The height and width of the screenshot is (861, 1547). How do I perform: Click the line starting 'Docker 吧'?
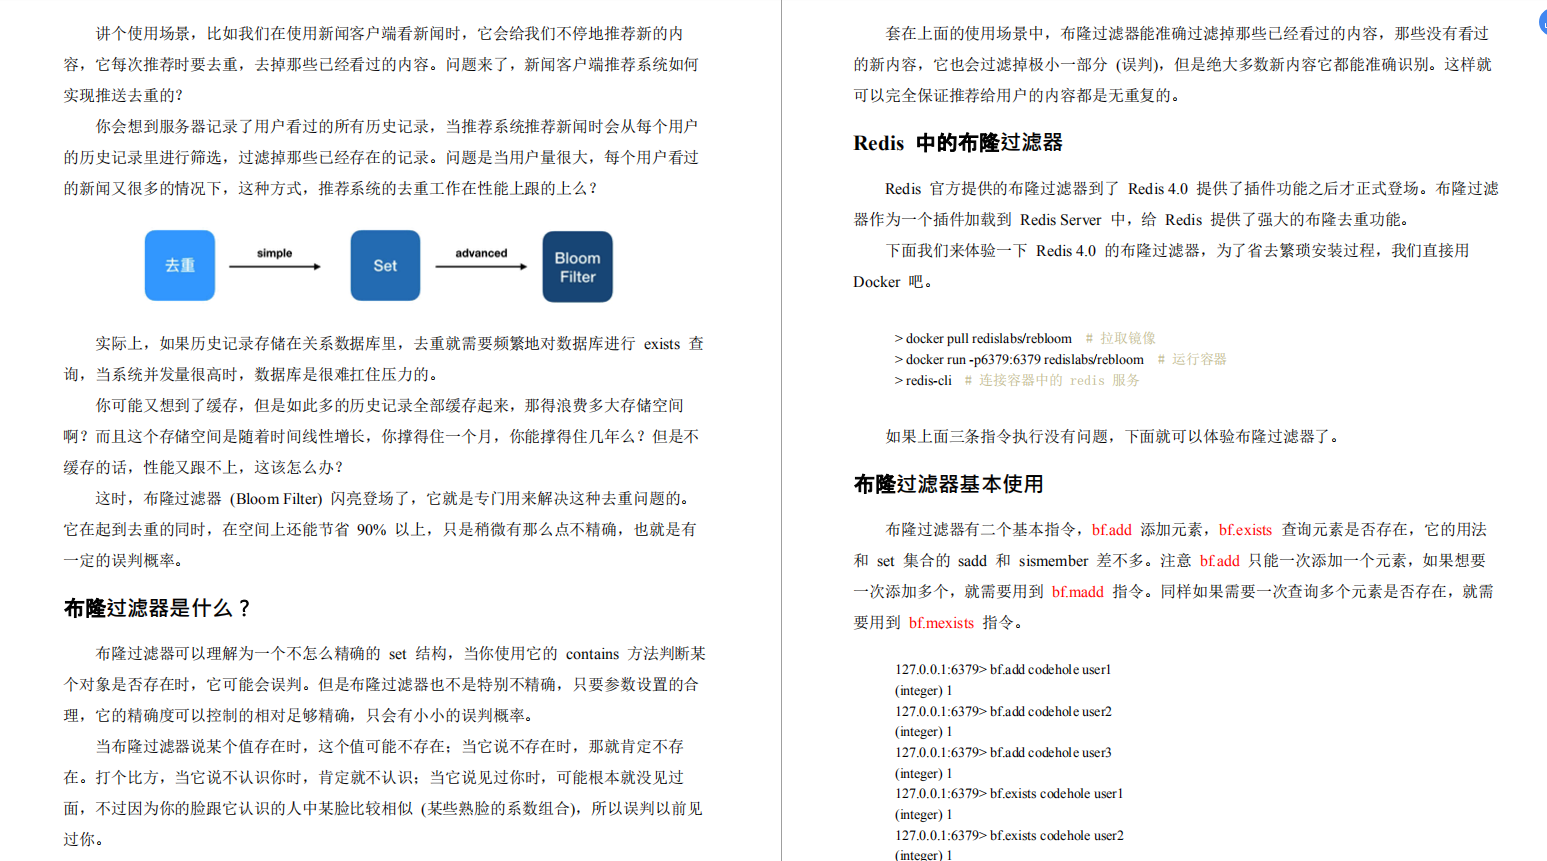(893, 282)
